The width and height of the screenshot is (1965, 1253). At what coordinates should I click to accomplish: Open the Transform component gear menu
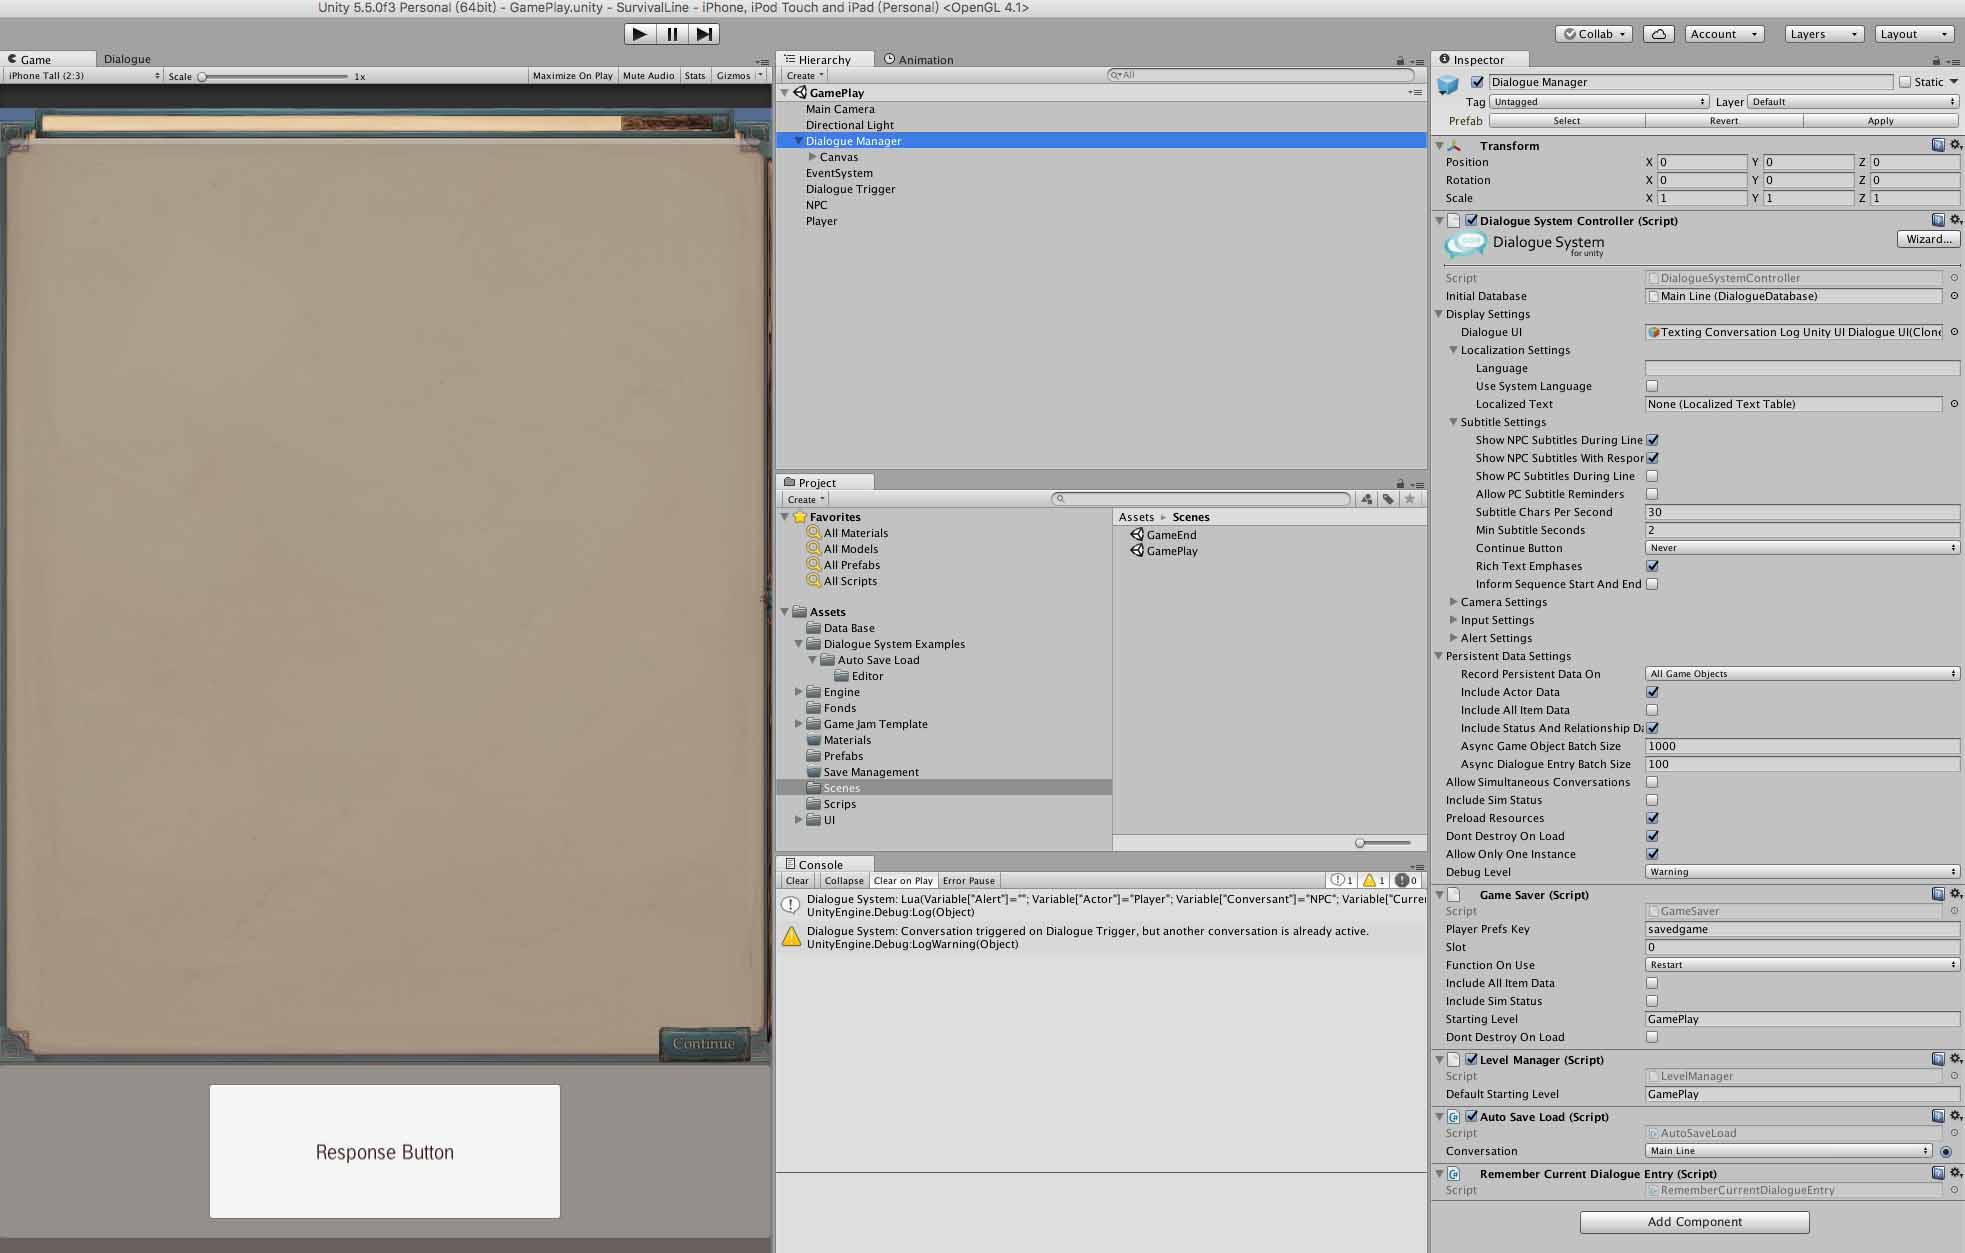(1955, 145)
